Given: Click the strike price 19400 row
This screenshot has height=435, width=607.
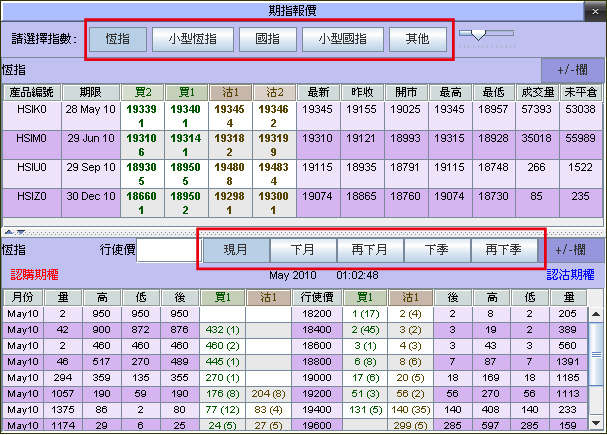Looking at the screenshot, I should coord(295,410).
